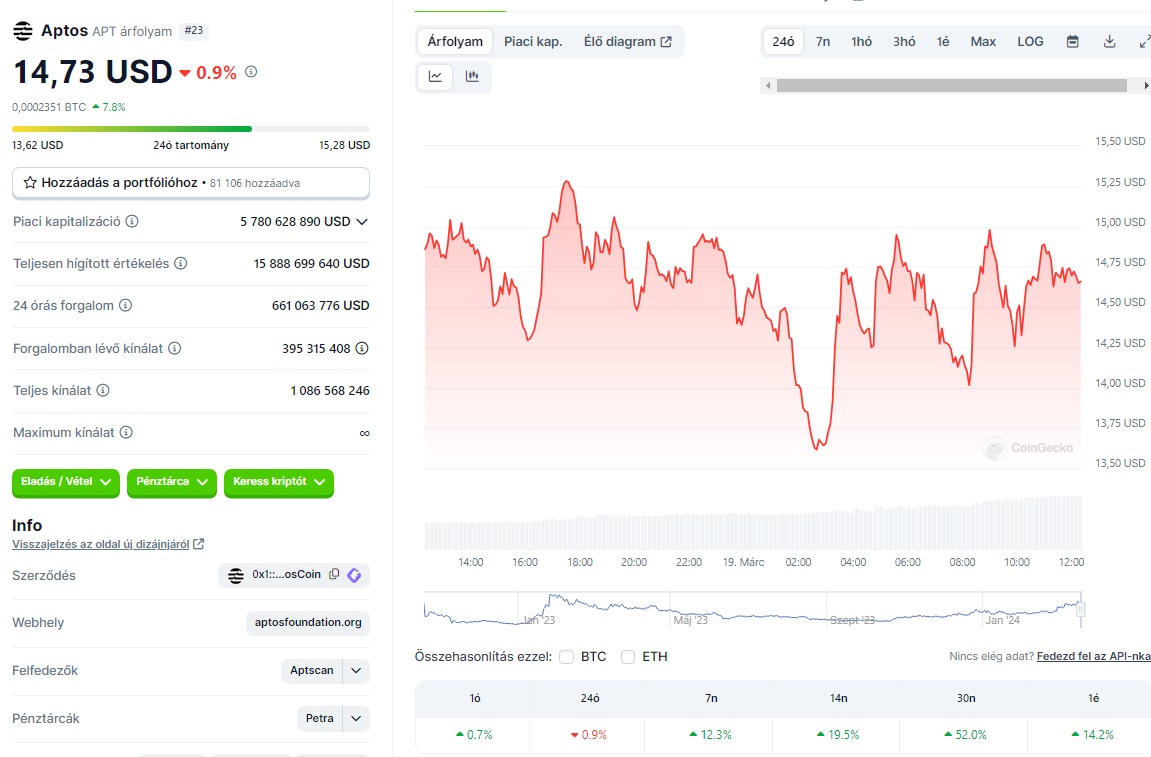Image resolution: width=1151 pixels, height=757 pixels.
Task: Click Fedezd fel az API-nkat link
Action: click(x=1094, y=656)
